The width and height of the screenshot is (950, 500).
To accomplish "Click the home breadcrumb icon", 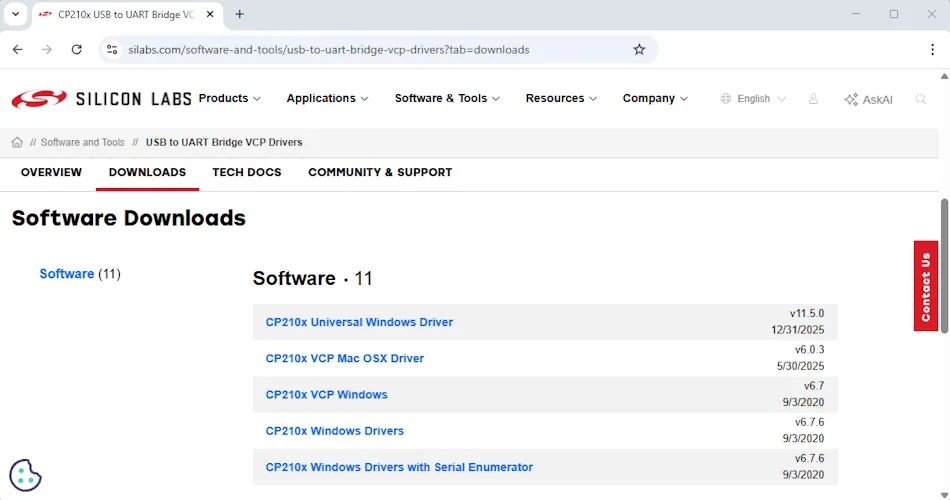I will point(17,142).
